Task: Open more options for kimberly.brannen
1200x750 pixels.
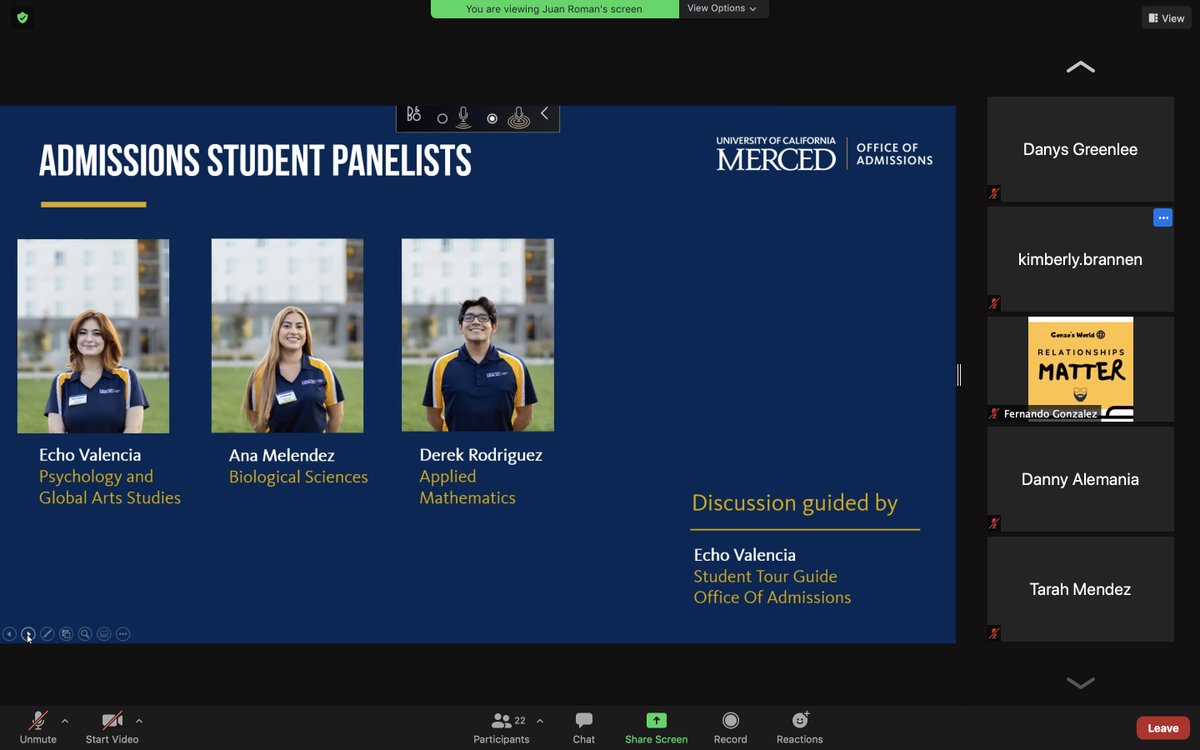Action: pos(1162,217)
